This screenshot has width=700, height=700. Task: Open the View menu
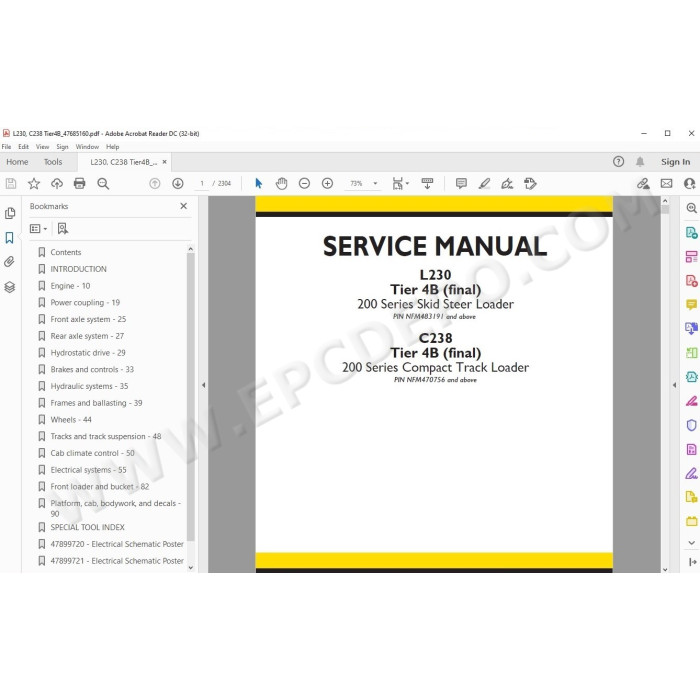point(42,147)
